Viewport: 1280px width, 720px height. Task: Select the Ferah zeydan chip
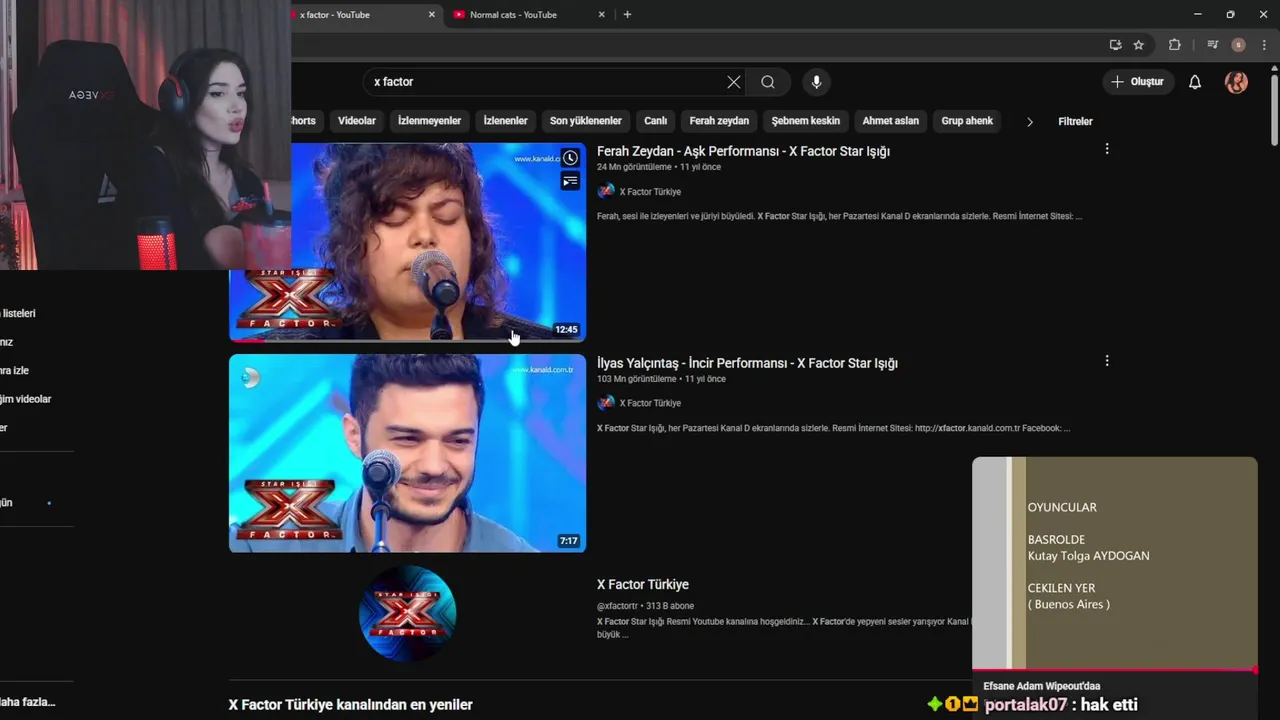[719, 121]
